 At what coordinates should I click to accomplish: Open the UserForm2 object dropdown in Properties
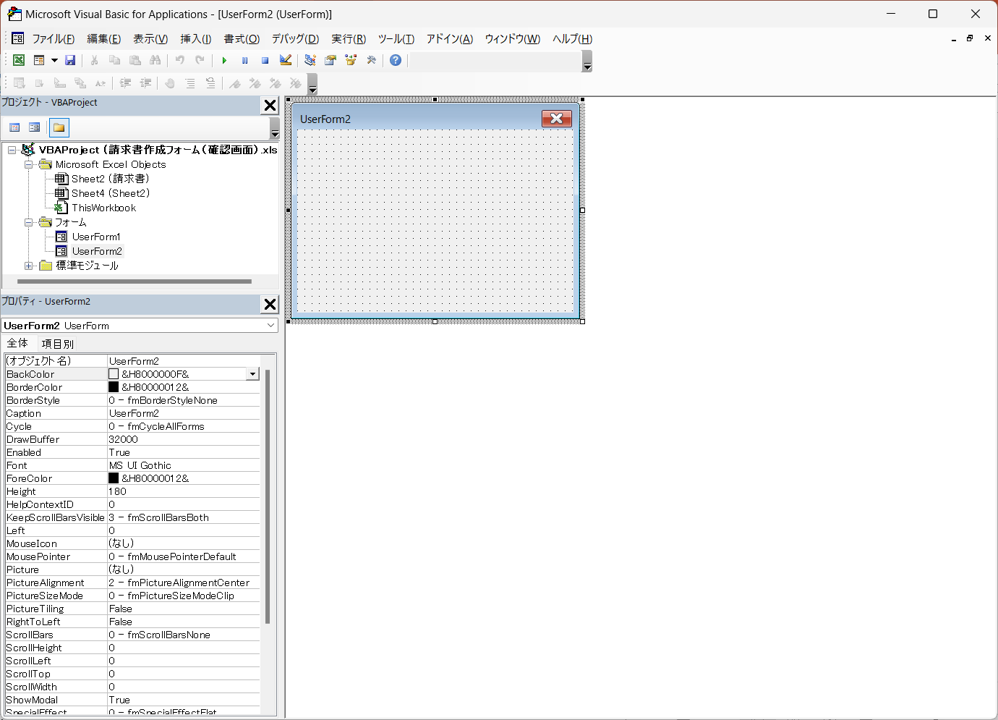270,325
